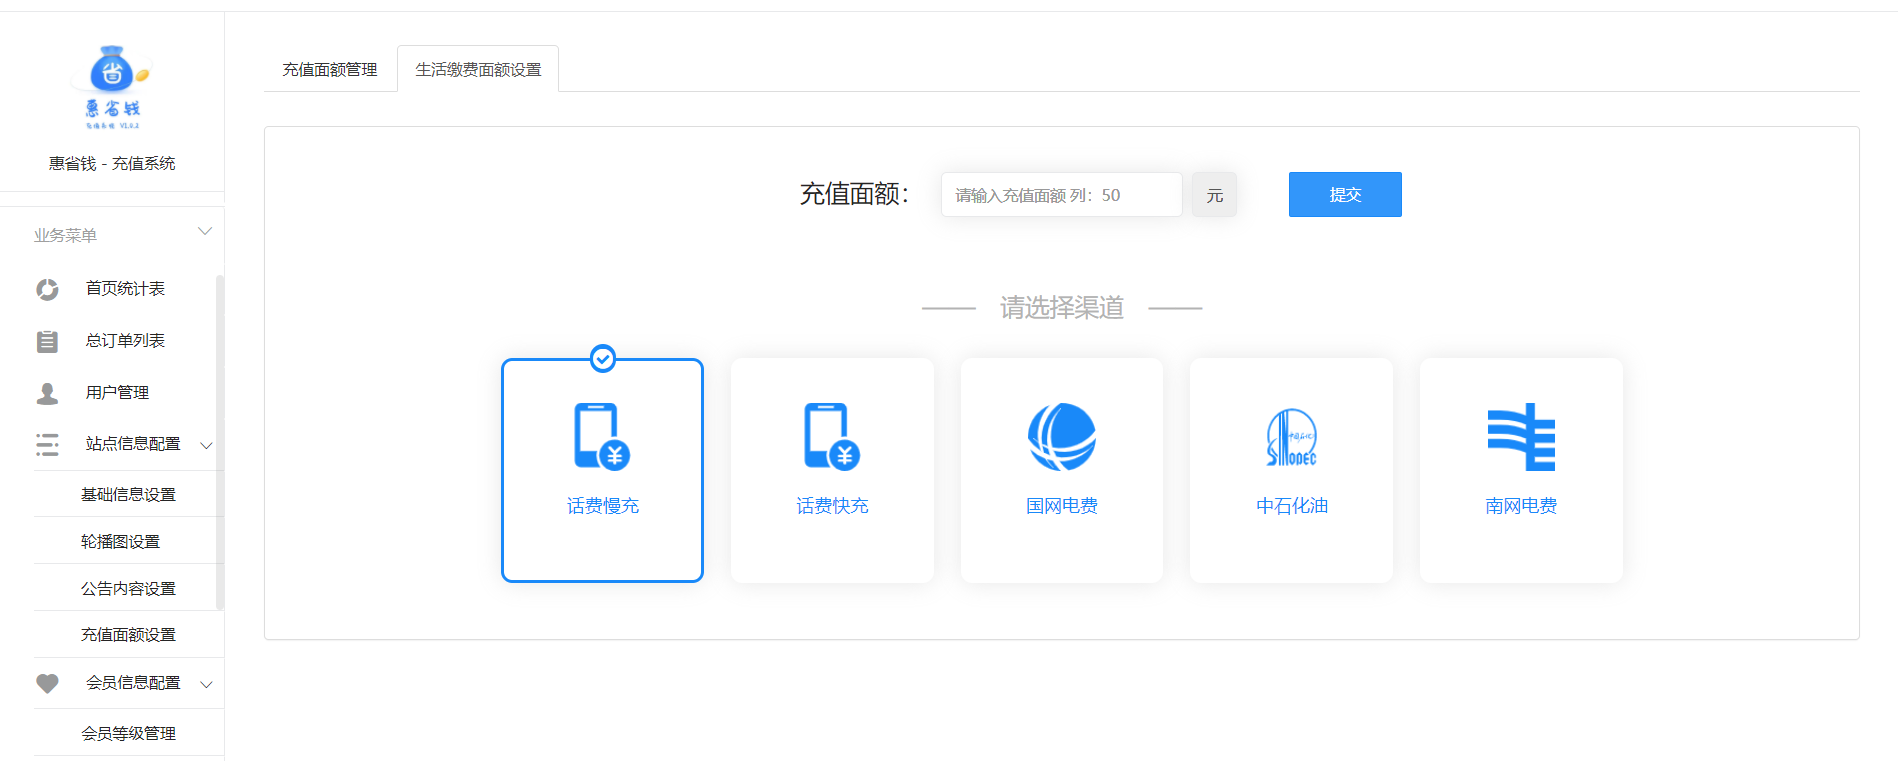Pick the 中石化油 Sinopec logo channel
This screenshot has width=1898, height=761.
(1291, 437)
